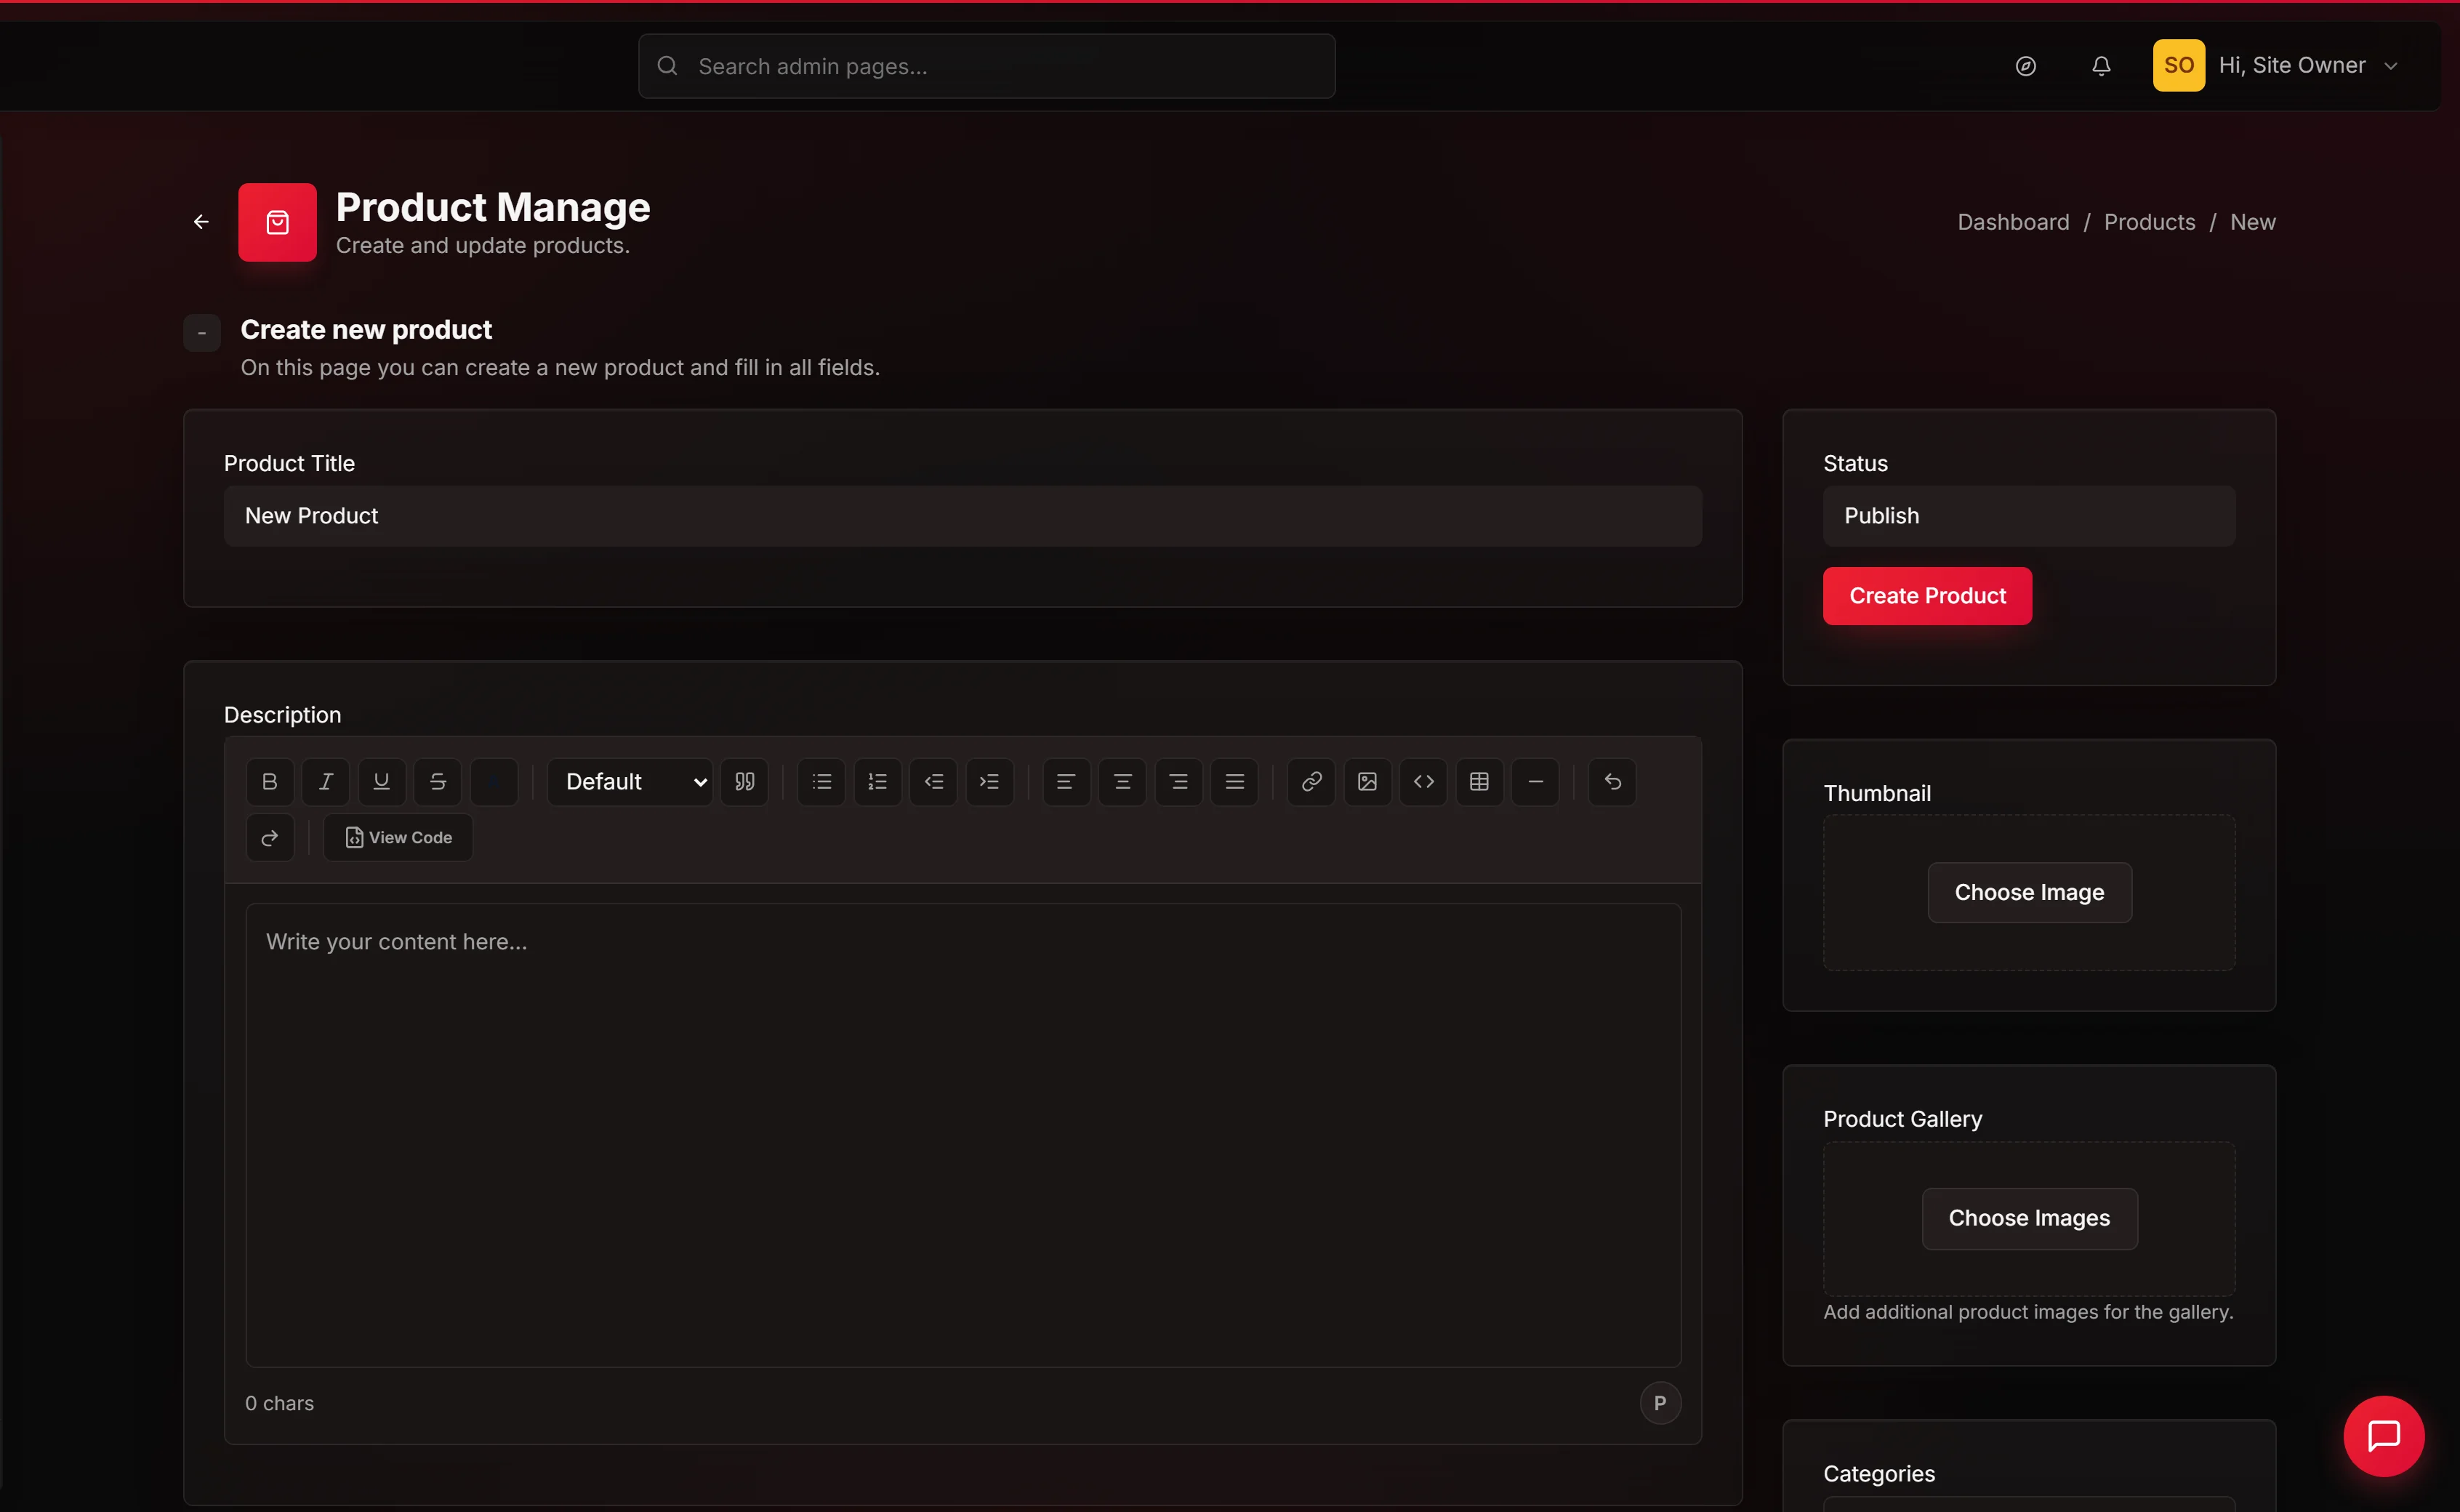Click the New breadcrumb item
2460x1512 pixels.
(2252, 222)
